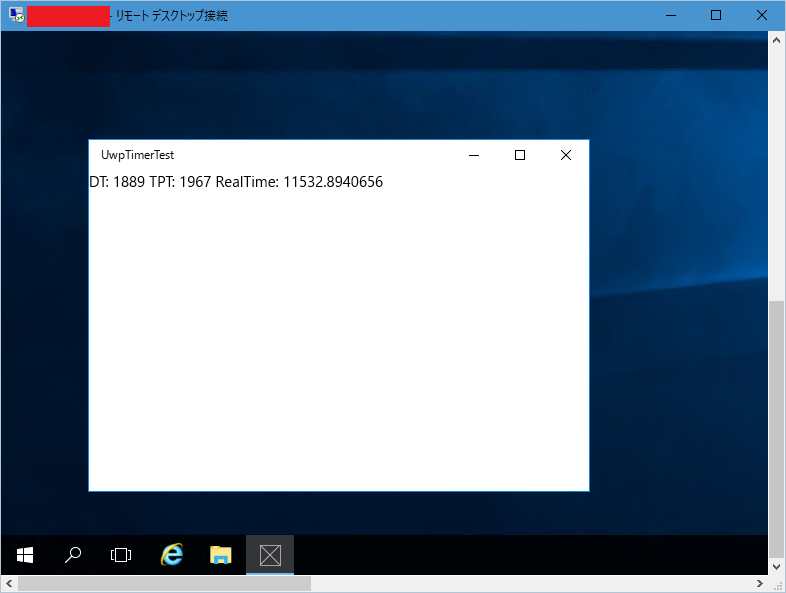Screen dimensions: 786x593
Task: Click the horizontal scrollbar left arrow
Action: tap(9, 583)
